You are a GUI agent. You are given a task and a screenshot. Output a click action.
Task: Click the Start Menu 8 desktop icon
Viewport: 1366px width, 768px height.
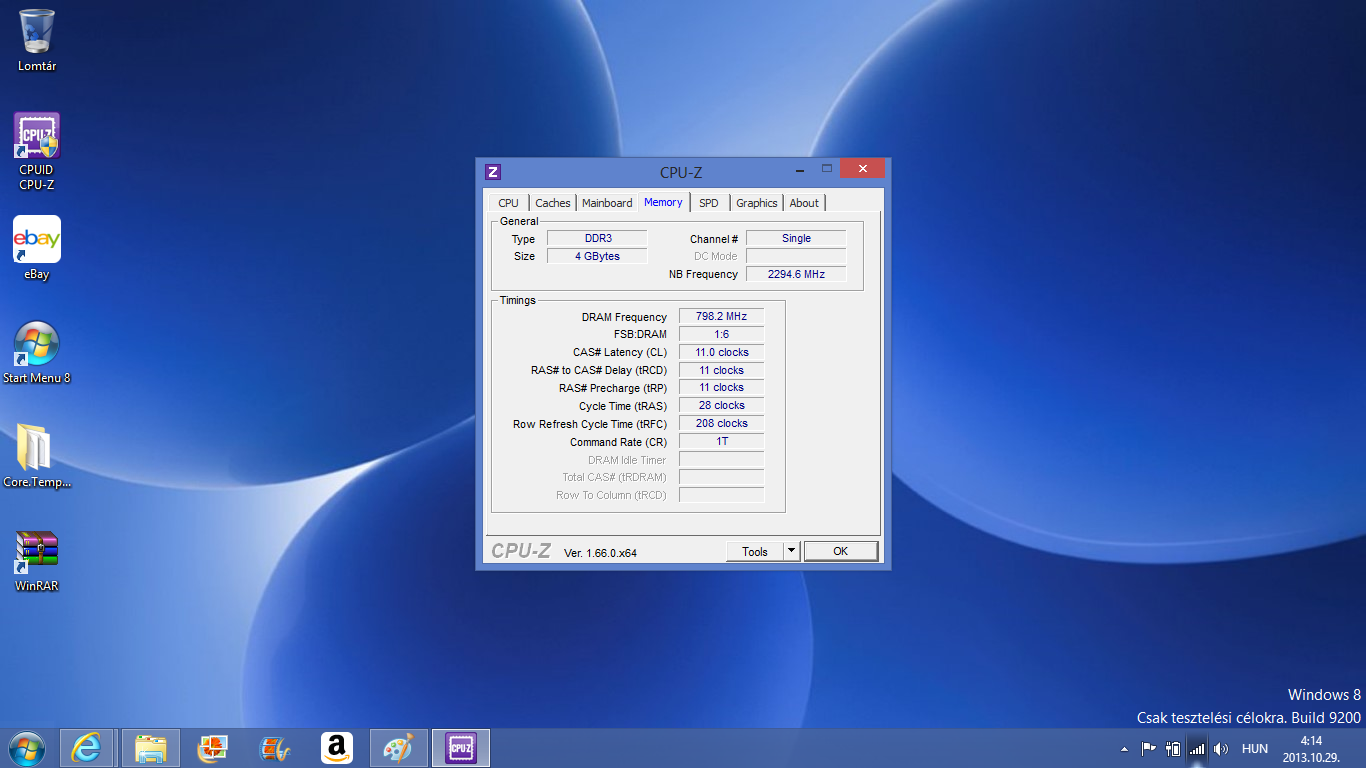(37, 345)
